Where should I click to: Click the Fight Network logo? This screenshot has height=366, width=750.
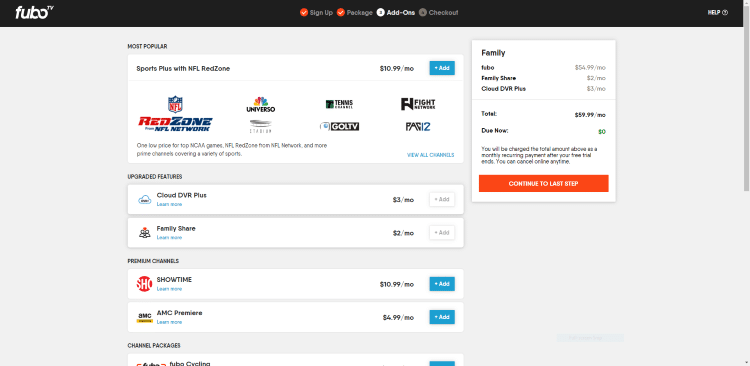point(418,104)
